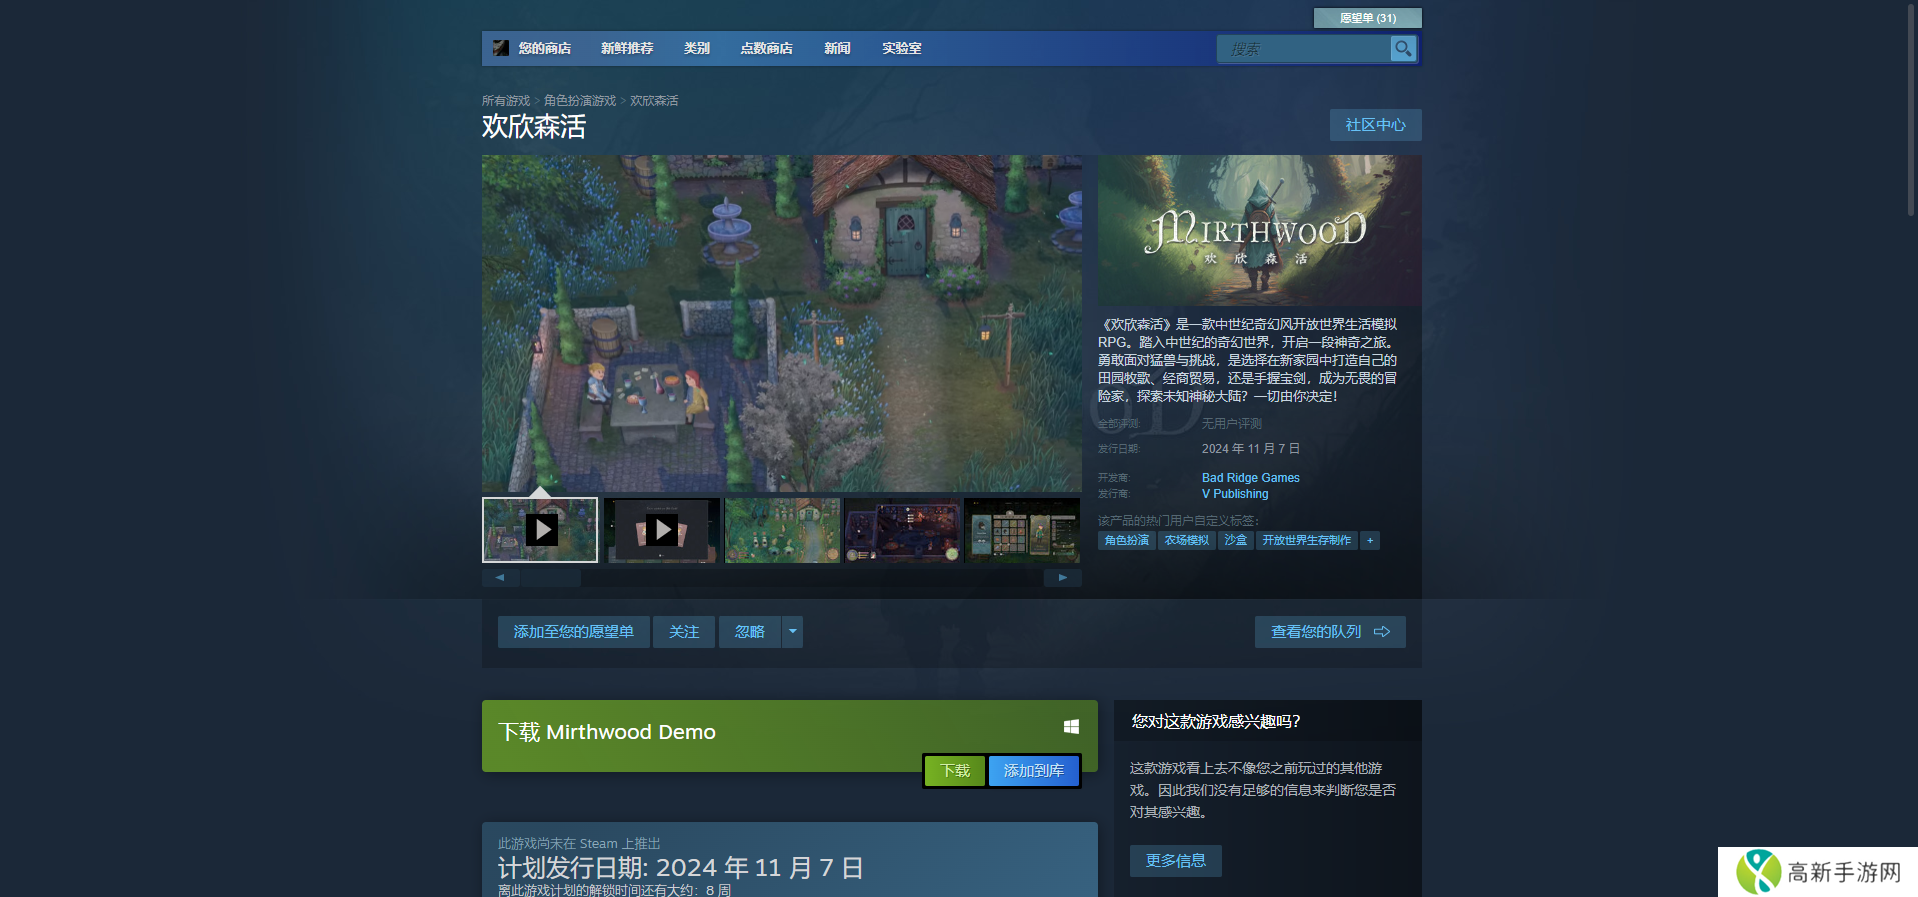Click the search magnifier icon
The height and width of the screenshot is (897, 1918).
(1403, 48)
